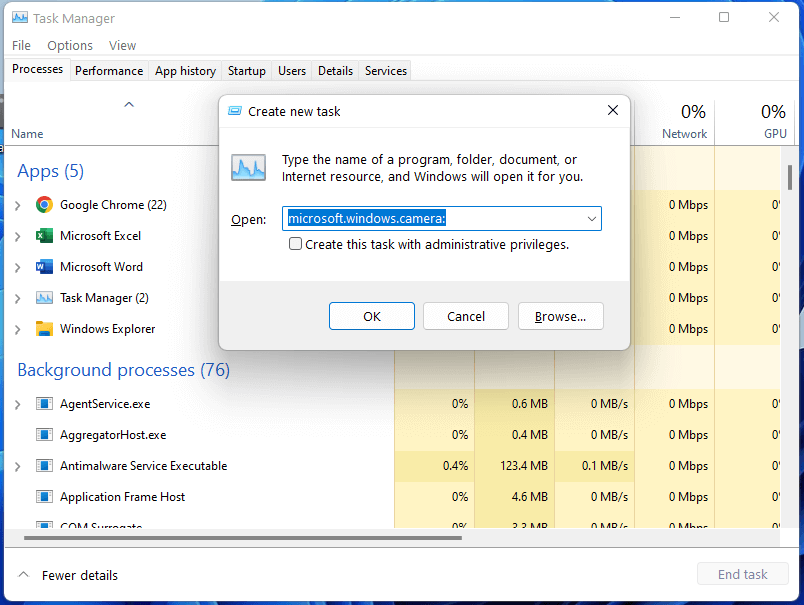Image resolution: width=804 pixels, height=605 pixels.
Task: Expand the Task Manager (2) process group
Action: tap(18, 298)
